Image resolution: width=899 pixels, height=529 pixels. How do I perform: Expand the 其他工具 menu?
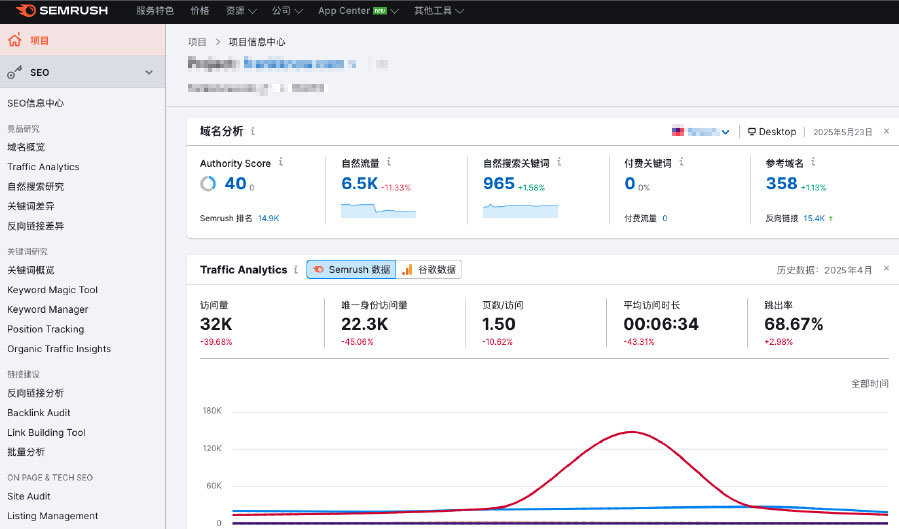pos(439,10)
